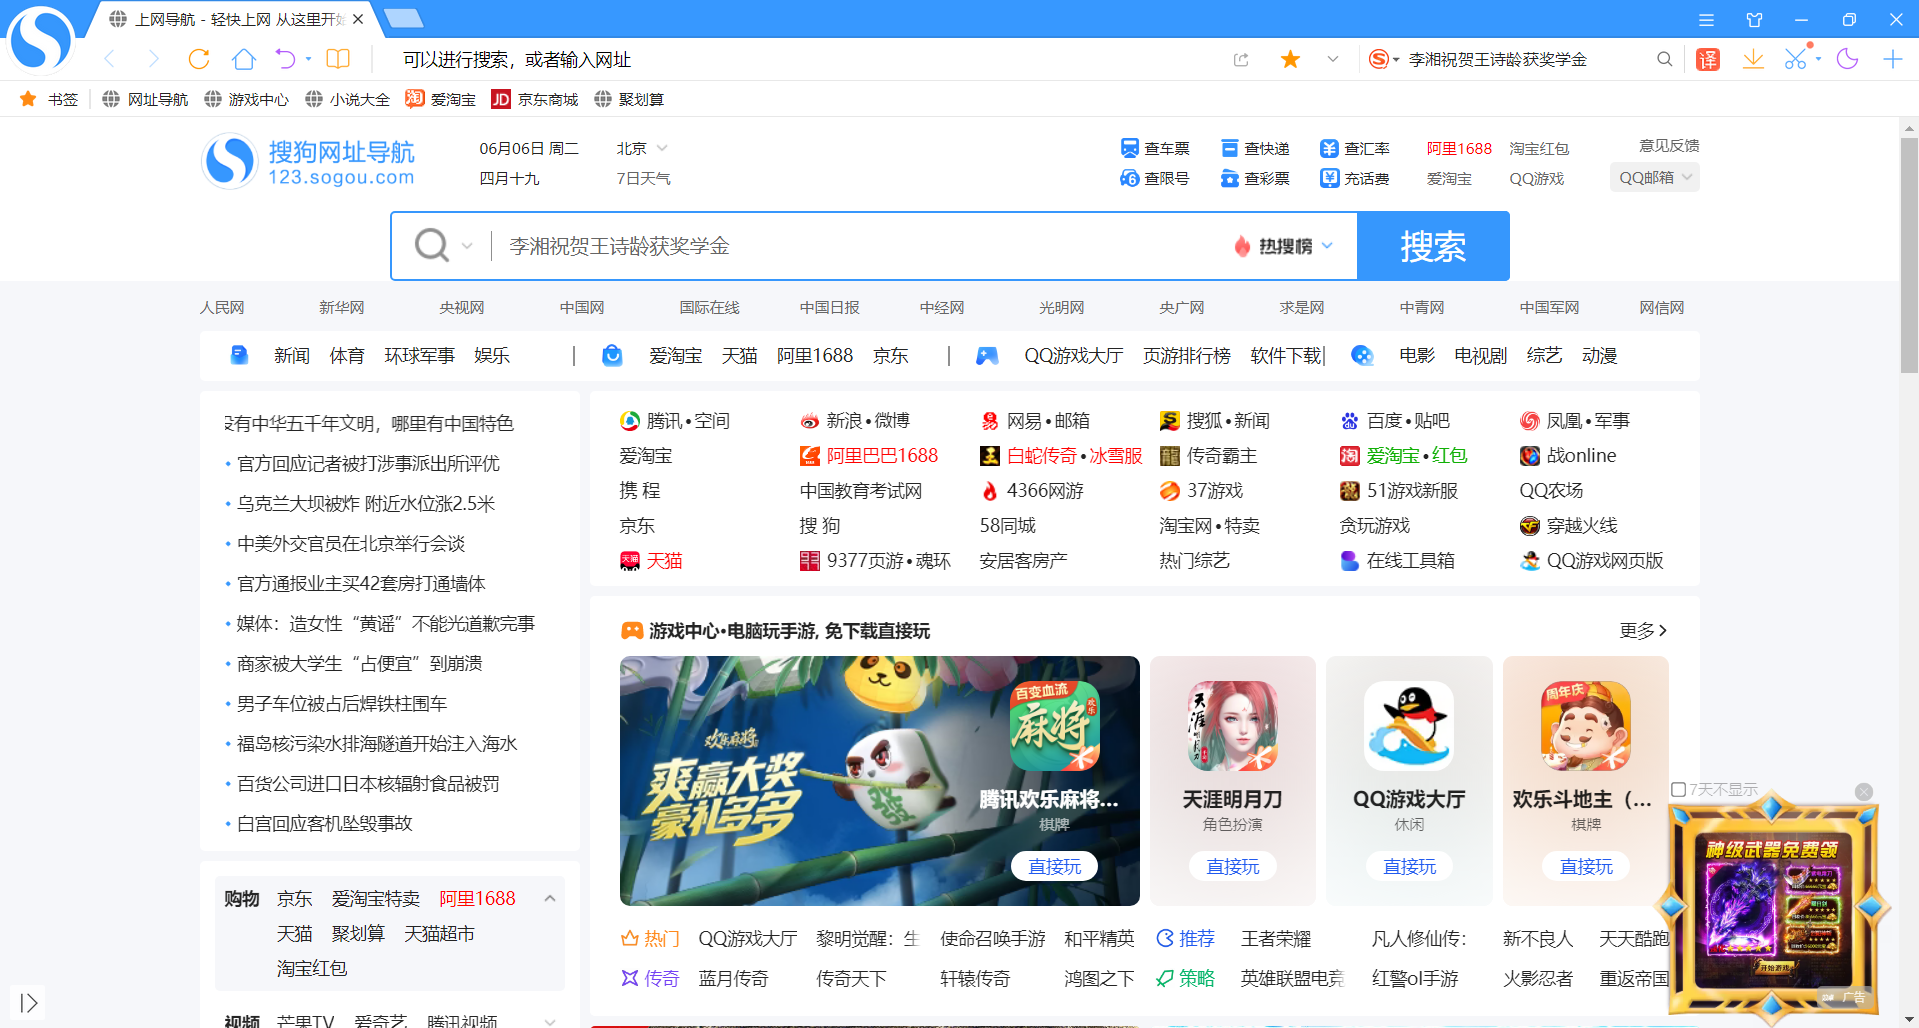Open the Sogou translate tool
The image size is (1919, 1028).
(1707, 59)
